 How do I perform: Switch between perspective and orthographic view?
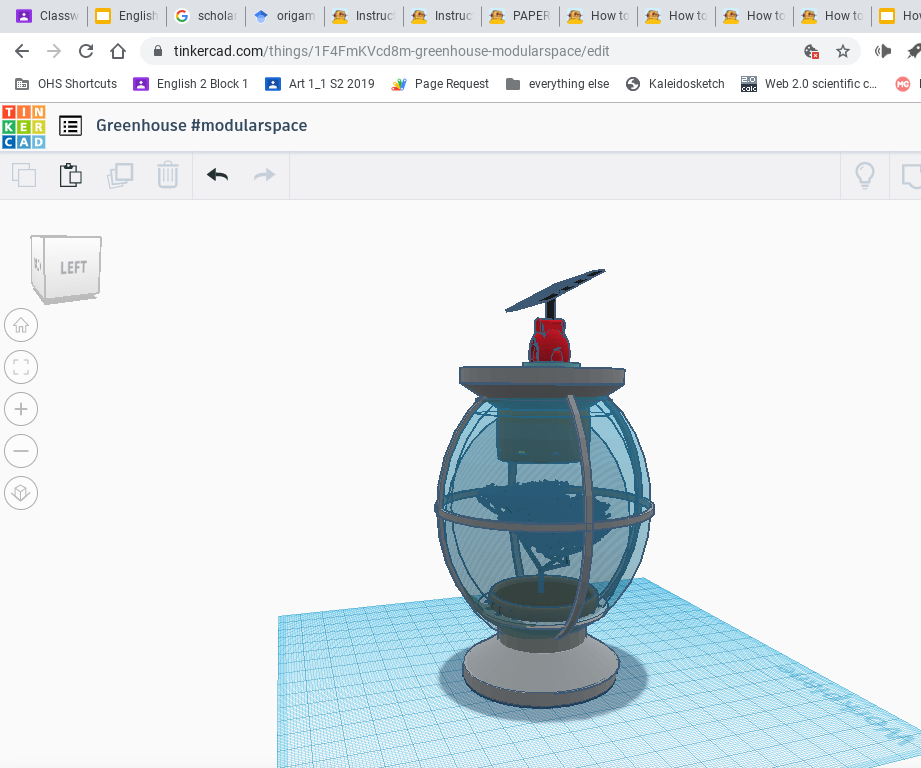click(x=21, y=493)
